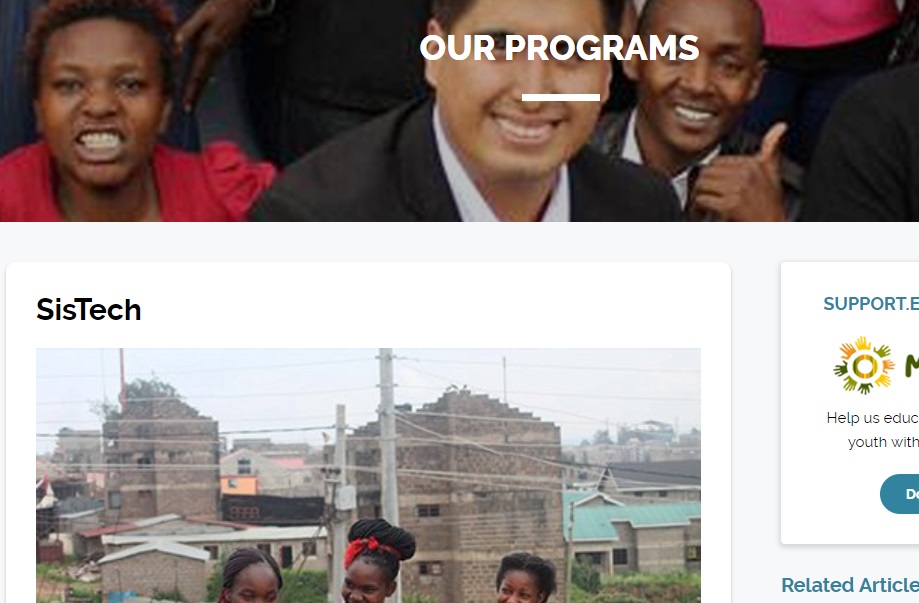Click white underline bar below Our Programs

(561, 97)
